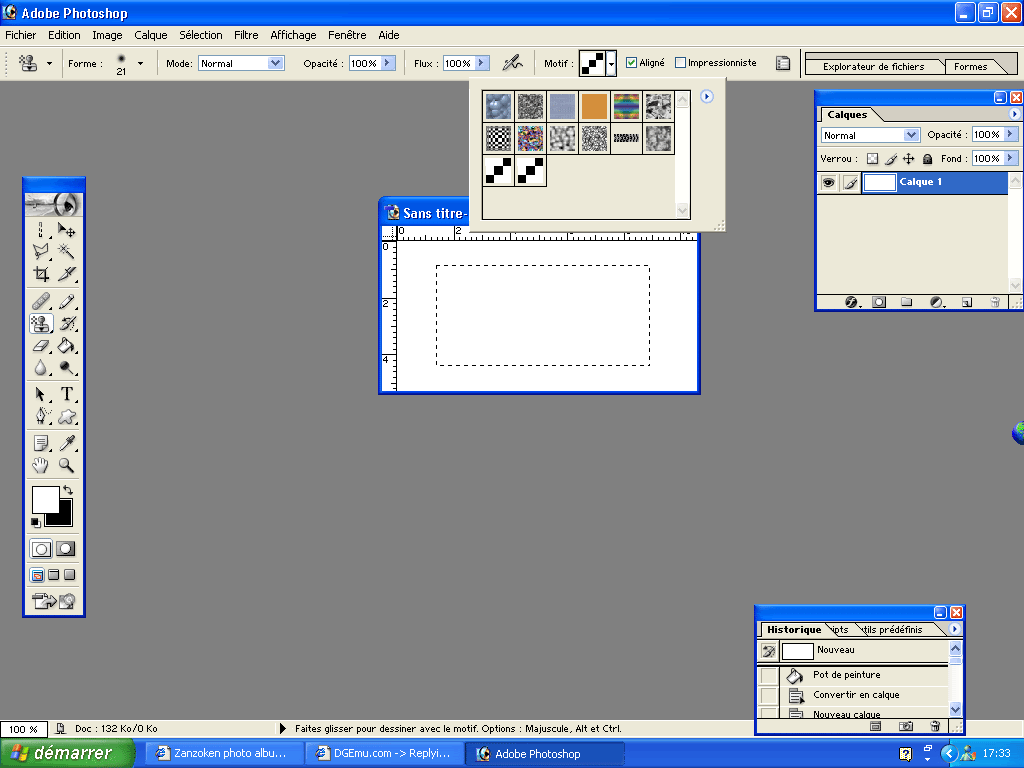Hide Calque 1 using the eye icon
The image size is (1024, 768).
pyautogui.click(x=828, y=183)
